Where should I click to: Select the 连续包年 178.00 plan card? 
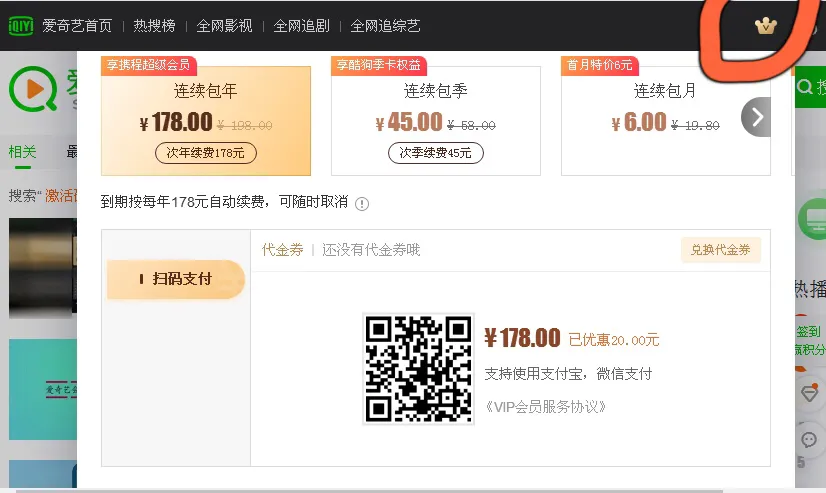(206, 121)
